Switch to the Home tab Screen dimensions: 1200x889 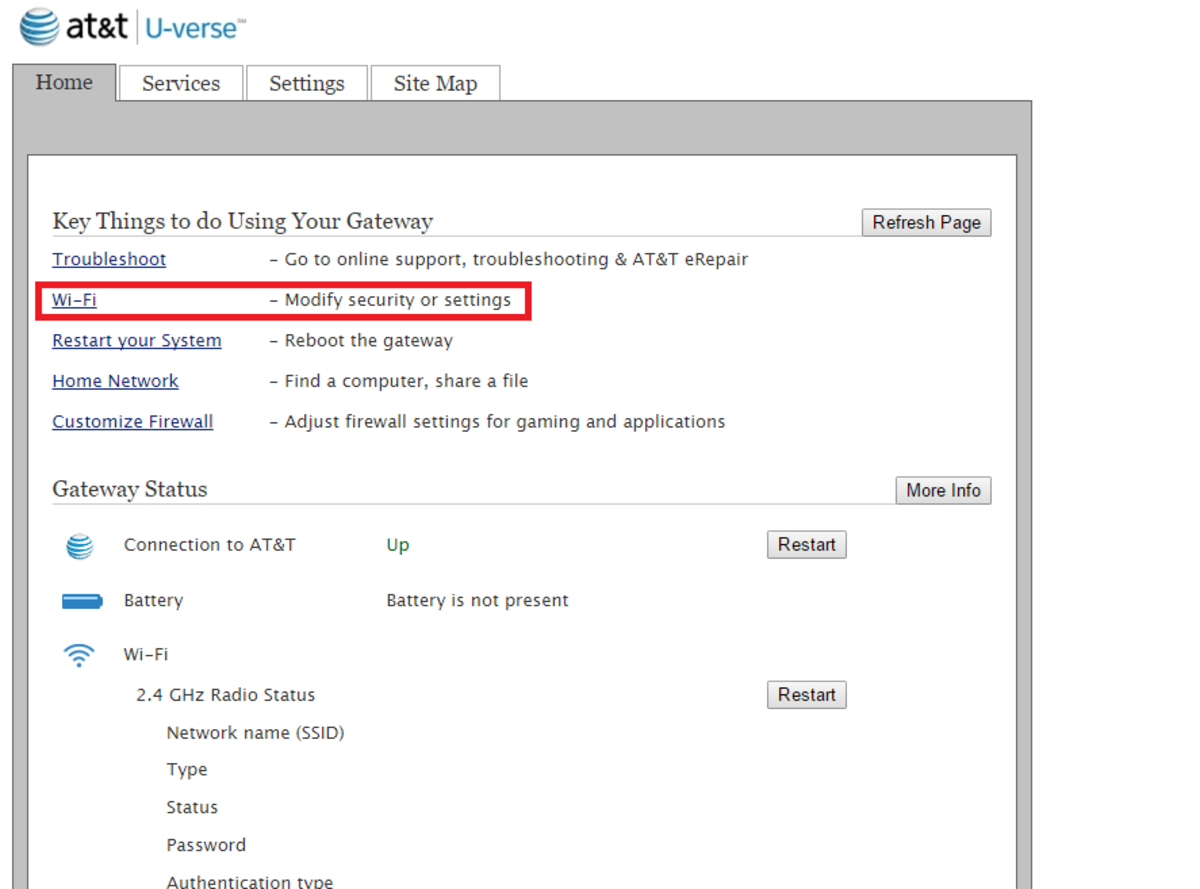tap(64, 82)
